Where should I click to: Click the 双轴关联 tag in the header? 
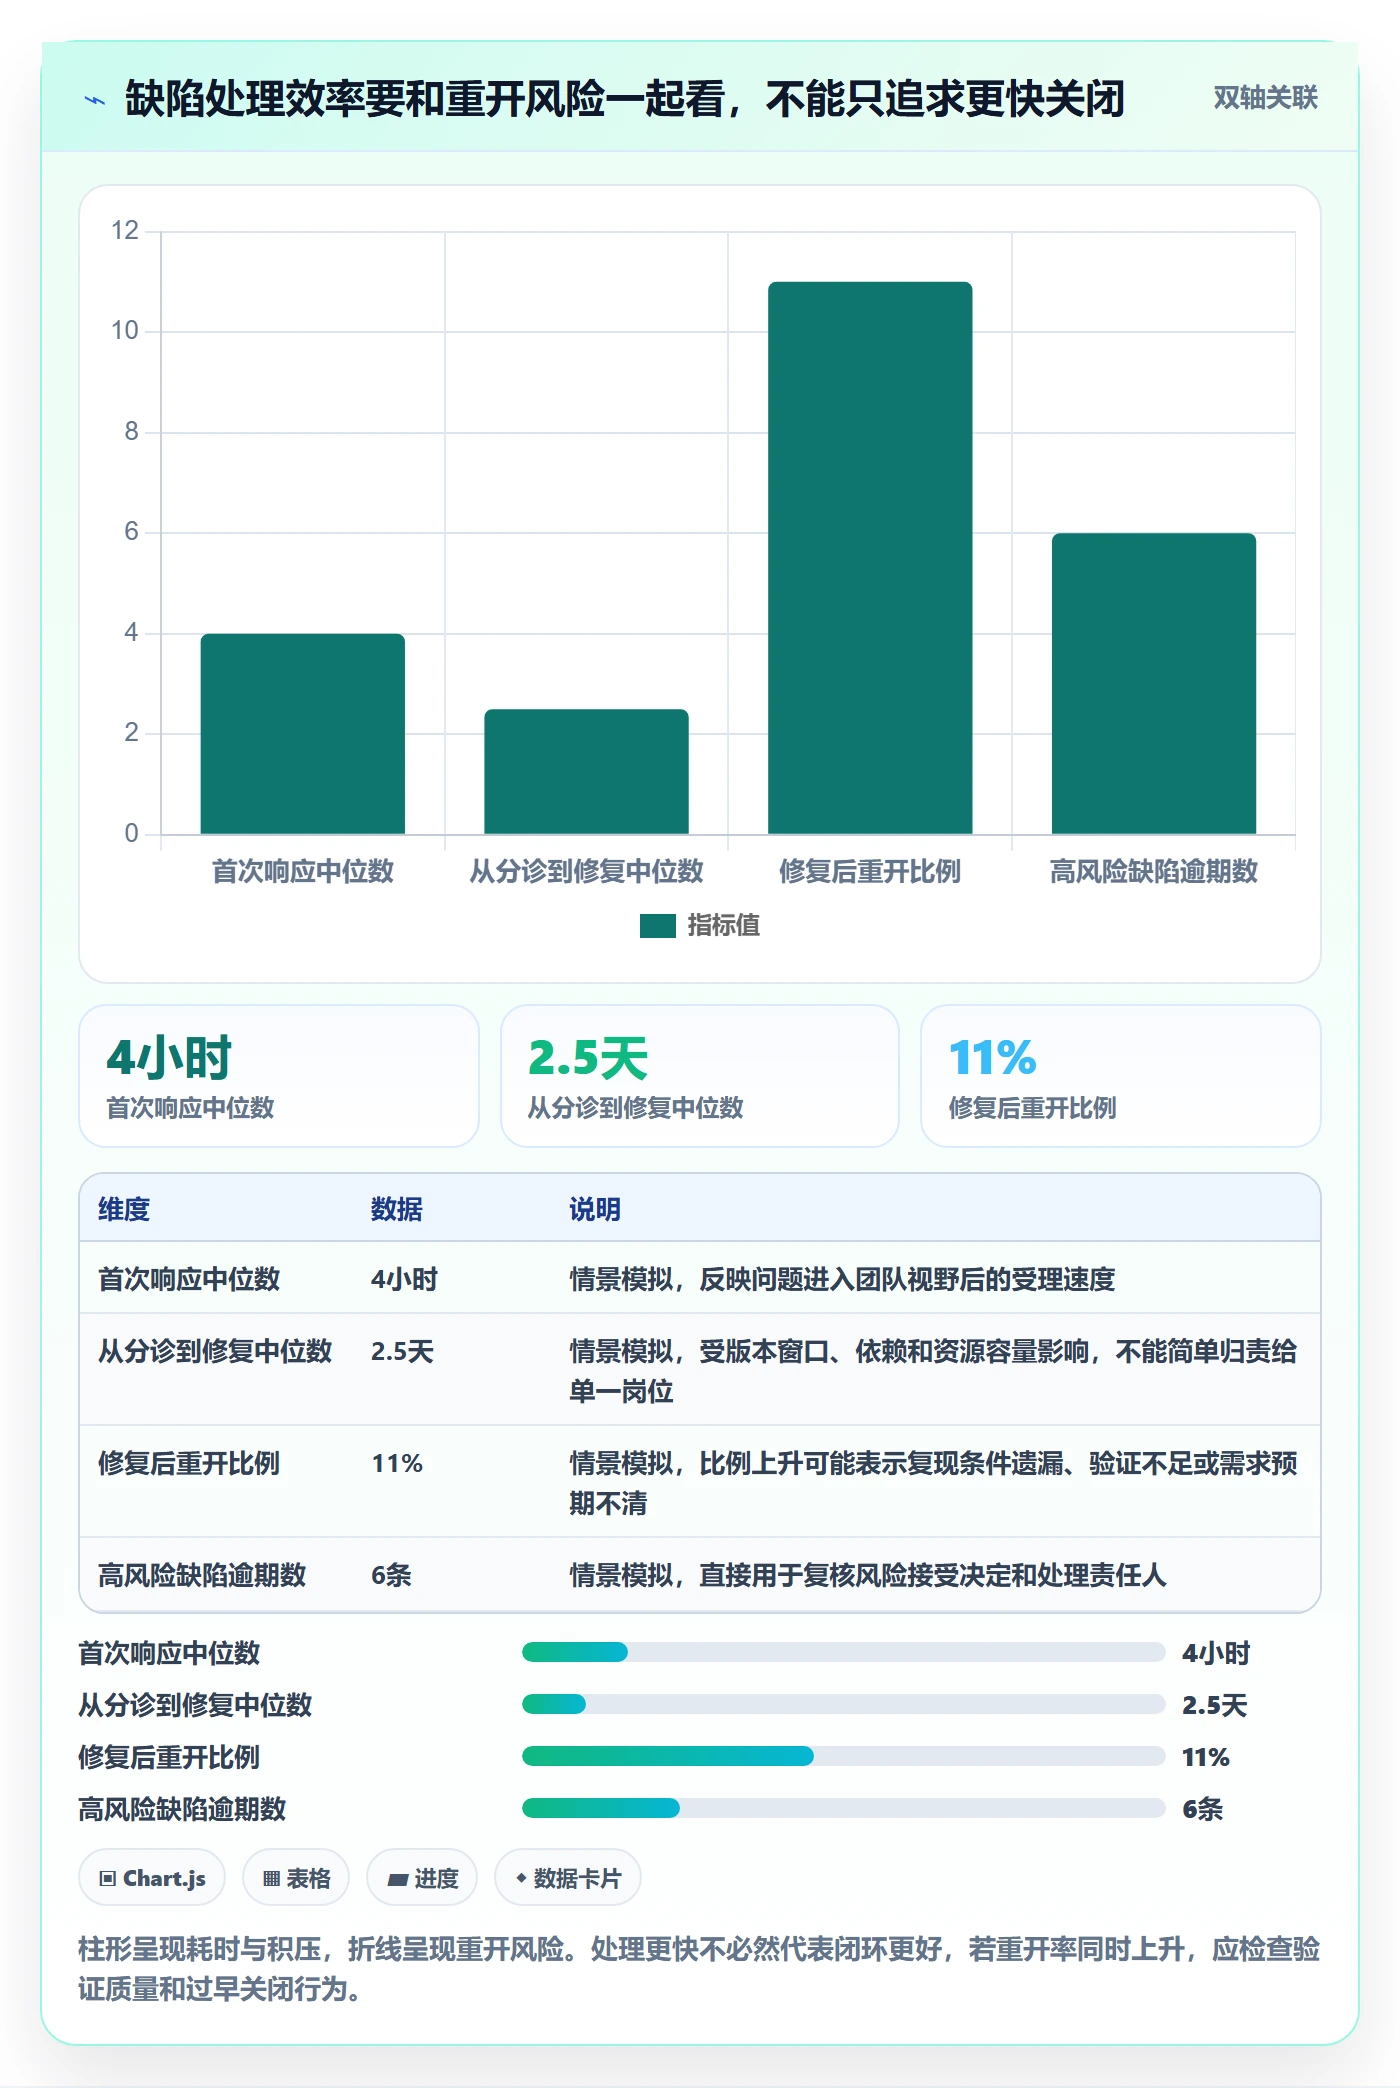point(1265,98)
